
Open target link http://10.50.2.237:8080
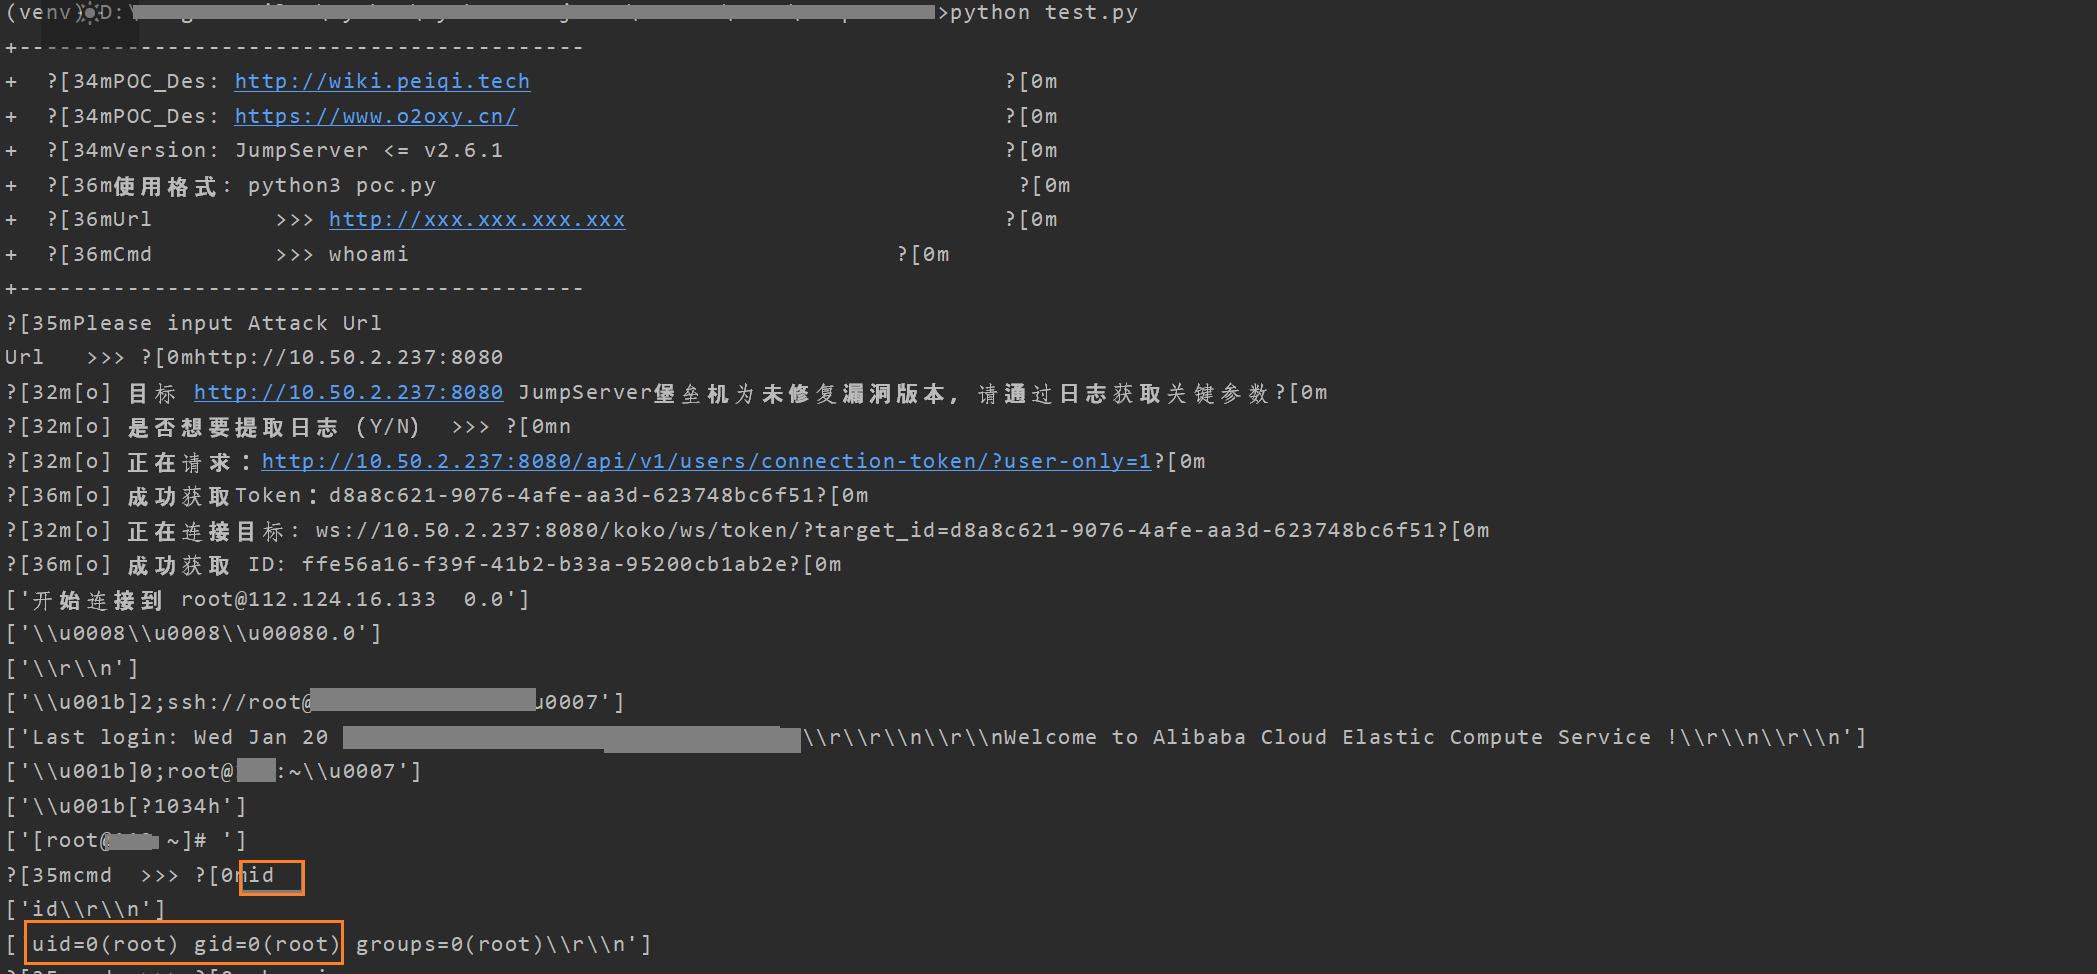348,392
